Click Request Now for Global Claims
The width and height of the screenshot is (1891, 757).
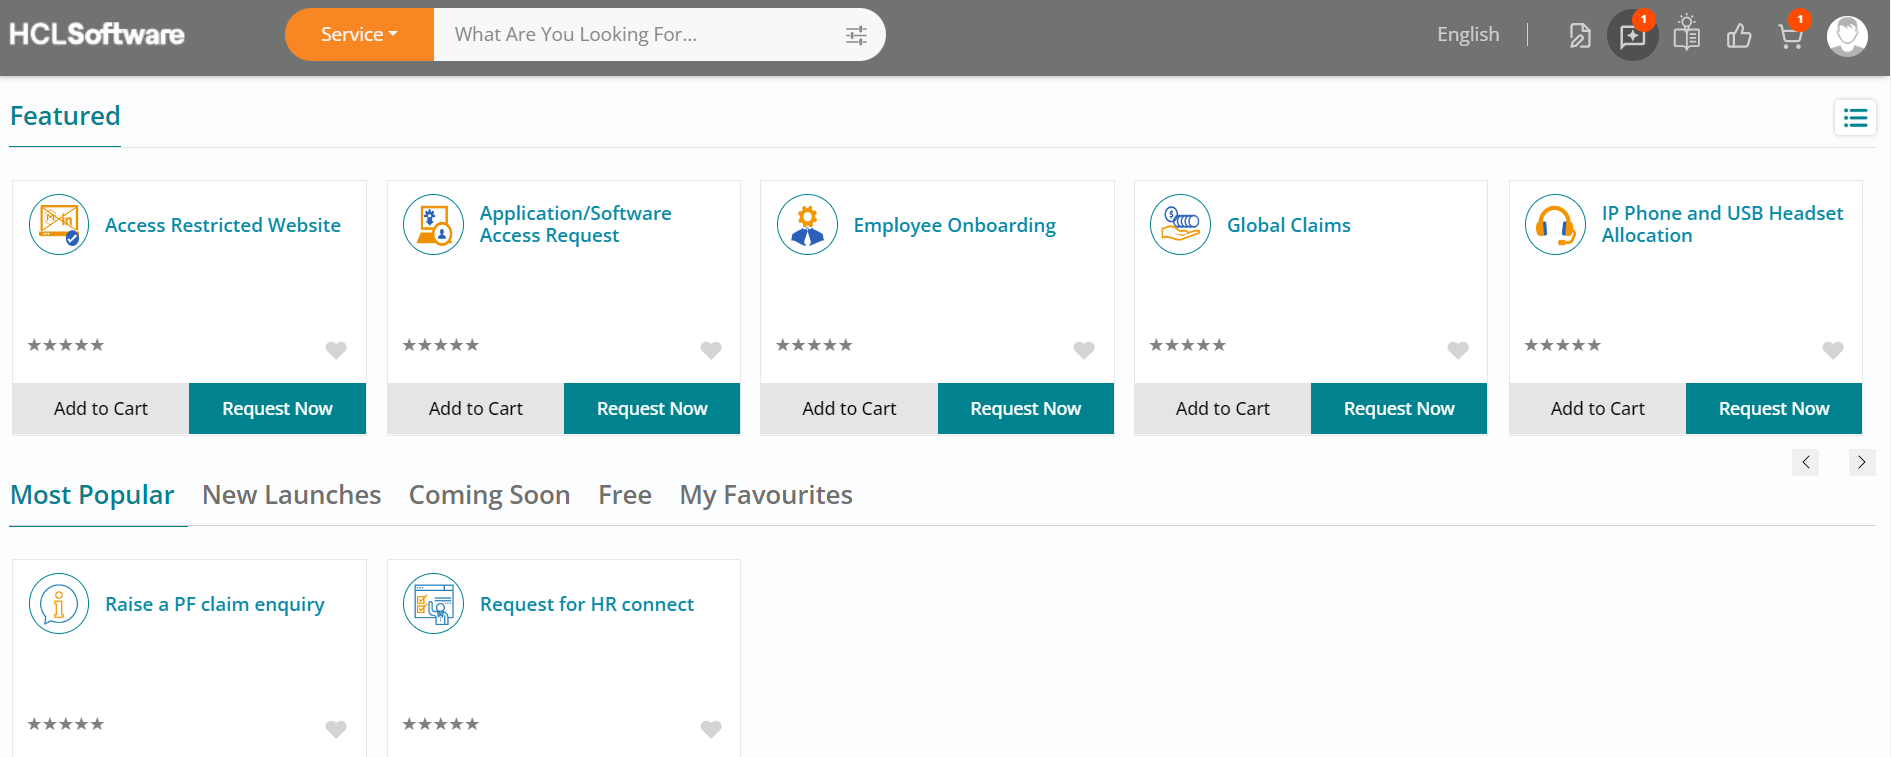[1398, 408]
